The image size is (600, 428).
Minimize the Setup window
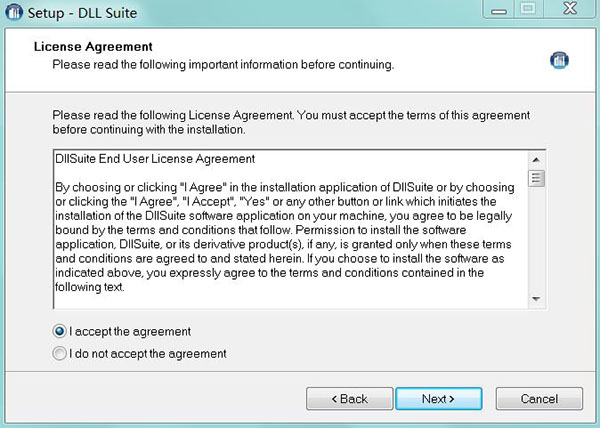[498, 10]
